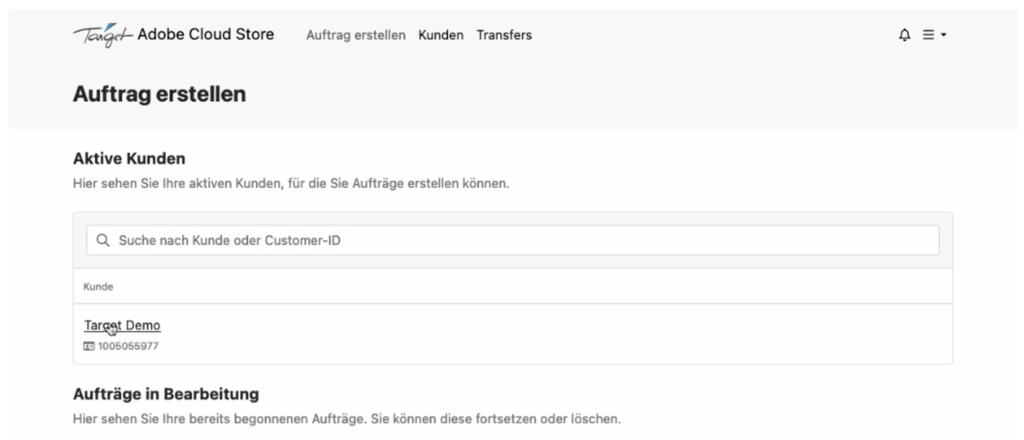Expand the dropdown caret beside the hamburger menu
The height and width of the screenshot is (440, 1024).
[x=943, y=35]
